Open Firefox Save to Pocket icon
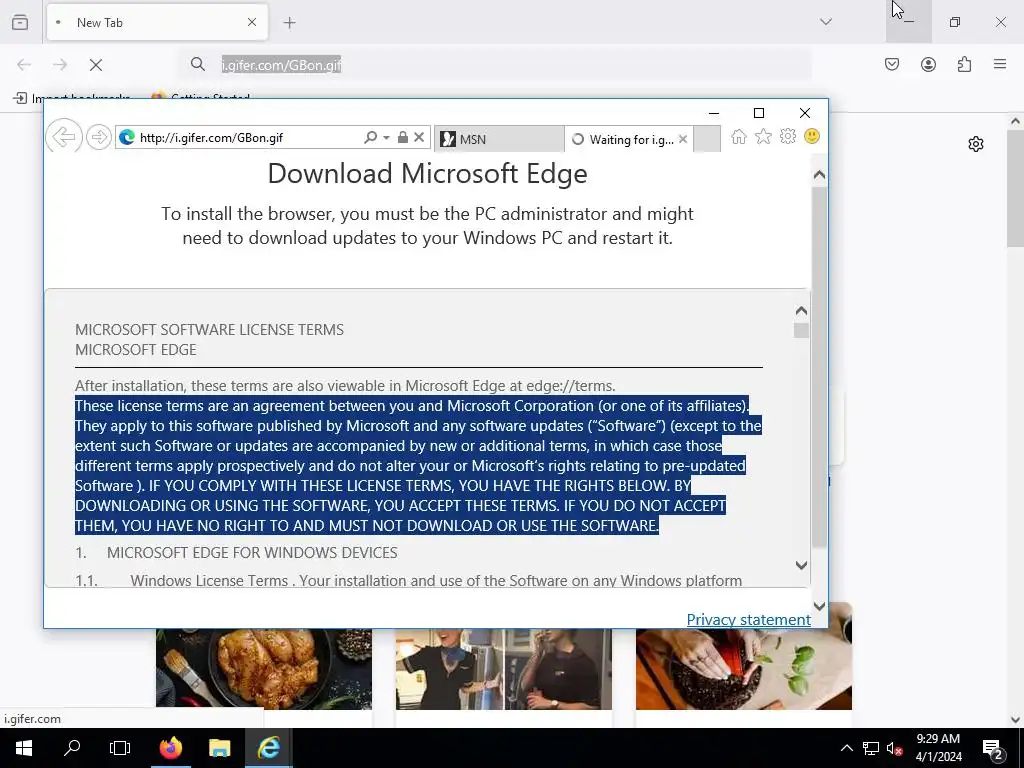The image size is (1024, 768). (892, 64)
